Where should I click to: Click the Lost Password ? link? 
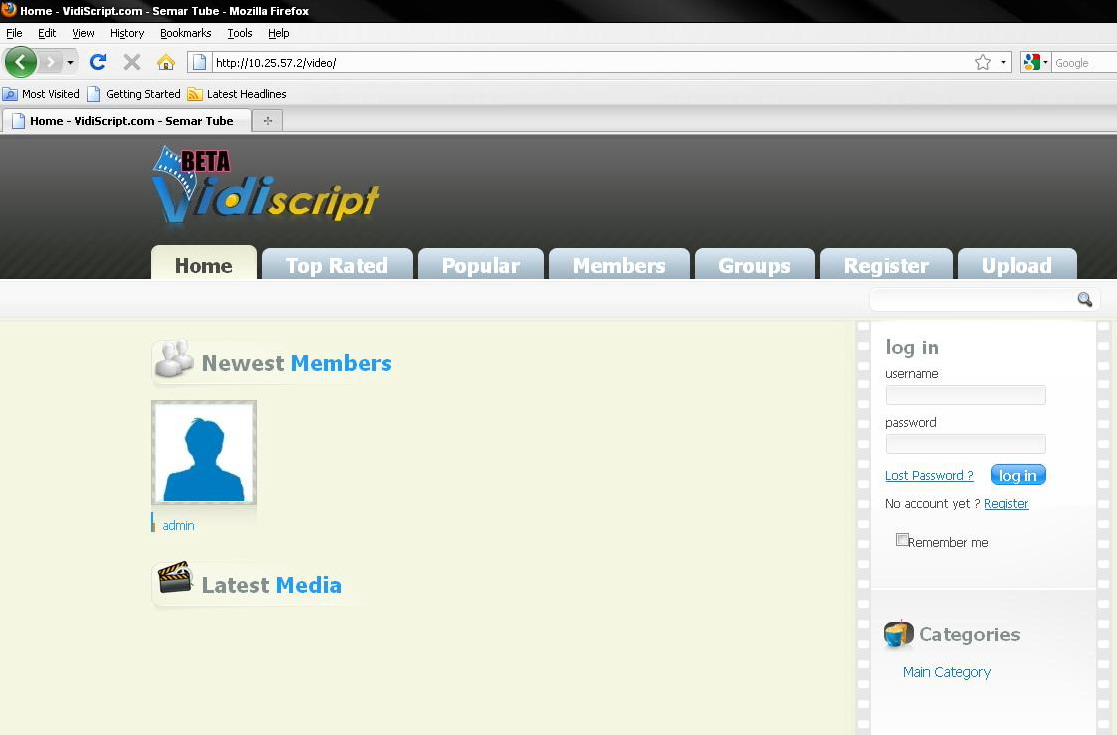pos(929,476)
